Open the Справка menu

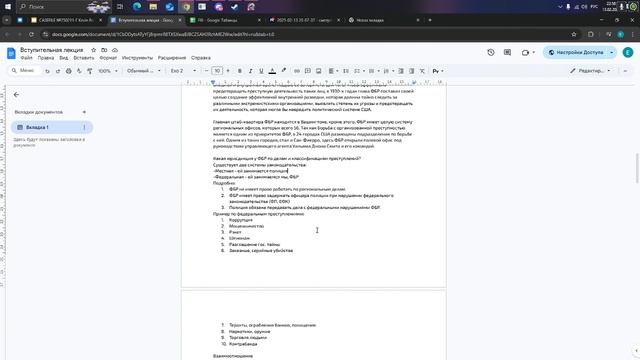tap(201, 58)
